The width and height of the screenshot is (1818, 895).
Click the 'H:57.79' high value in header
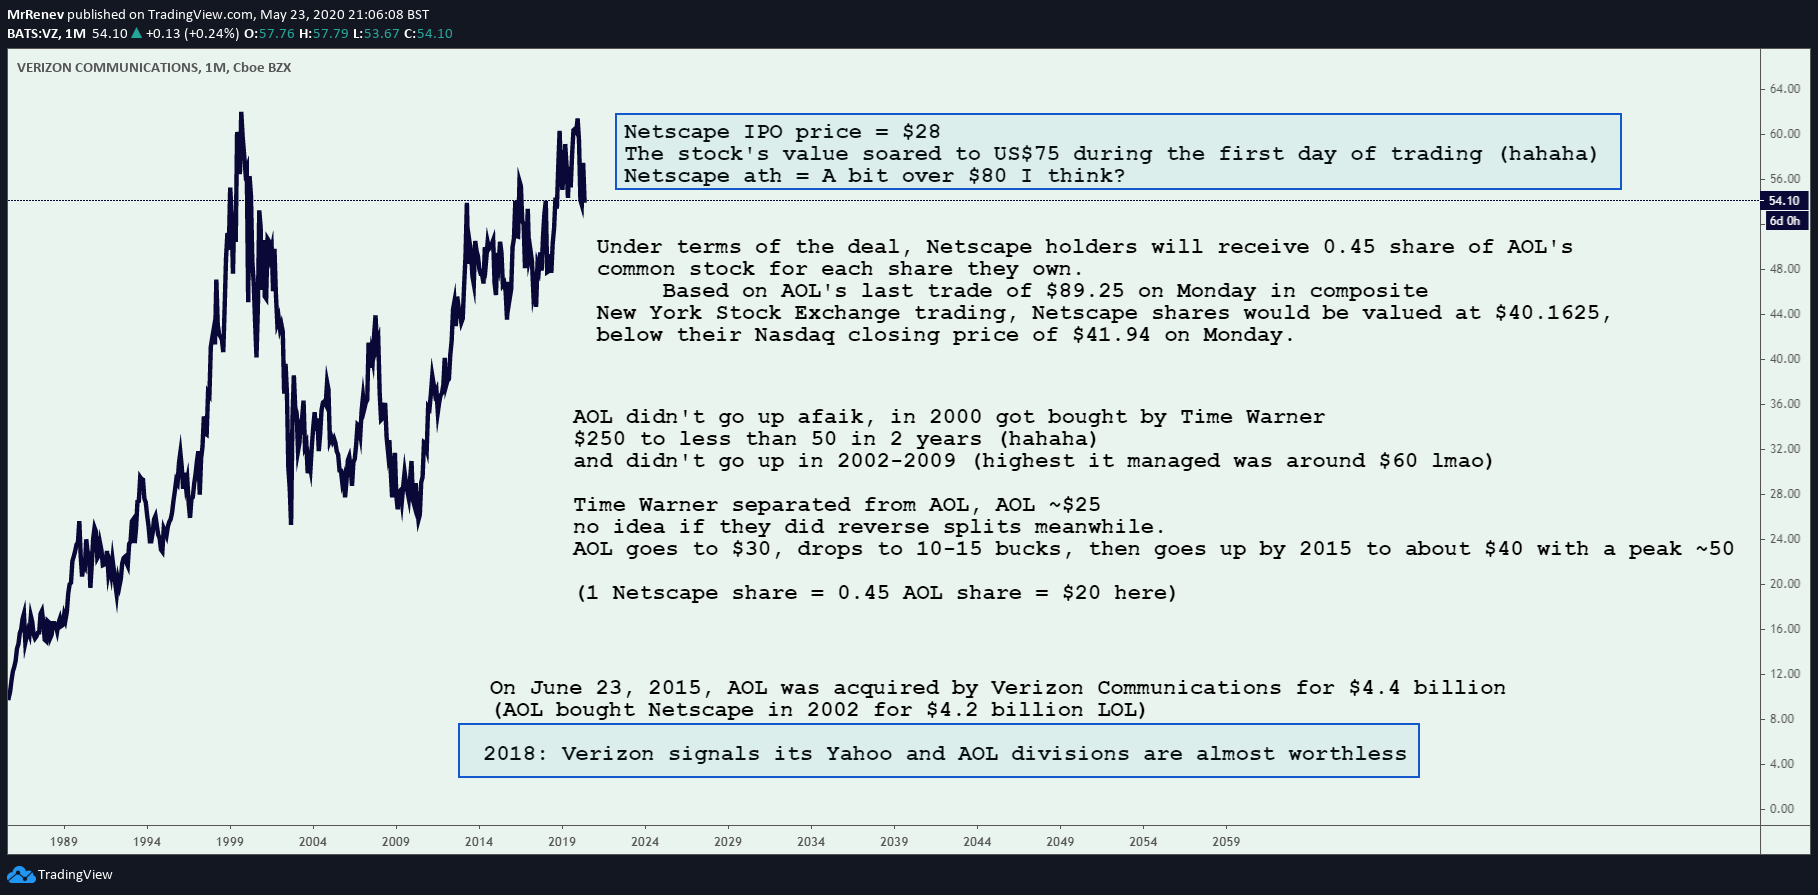(324, 34)
